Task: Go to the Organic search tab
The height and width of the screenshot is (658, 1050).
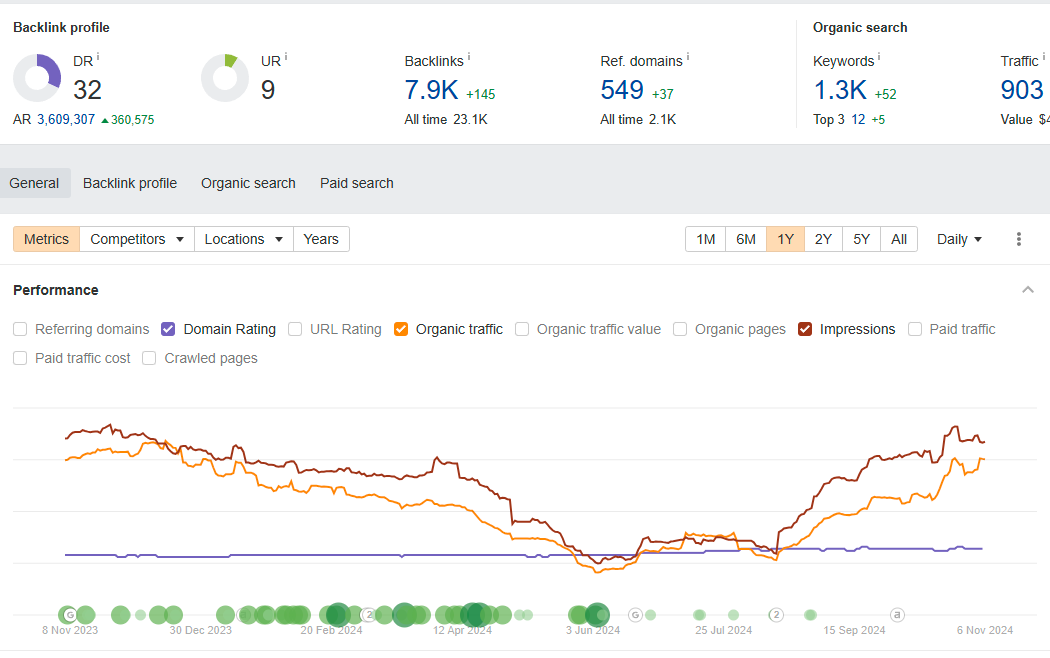Action: (x=248, y=183)
